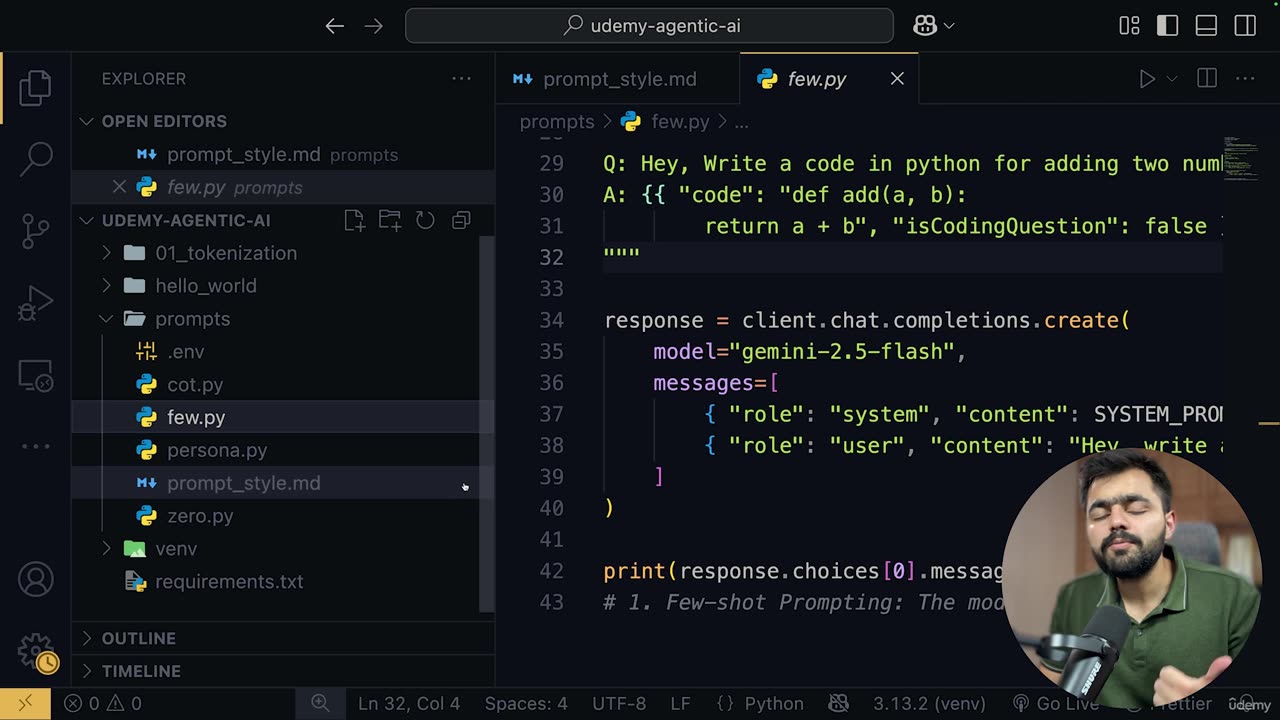Expand the hello_world folder

pos(278,286)
